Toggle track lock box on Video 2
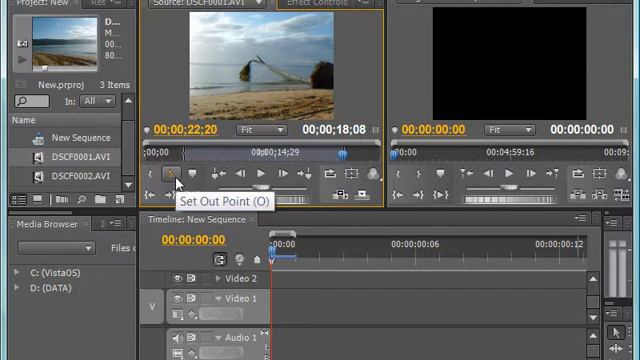Screen dimensions: 640x360 [x=207, y=278]
